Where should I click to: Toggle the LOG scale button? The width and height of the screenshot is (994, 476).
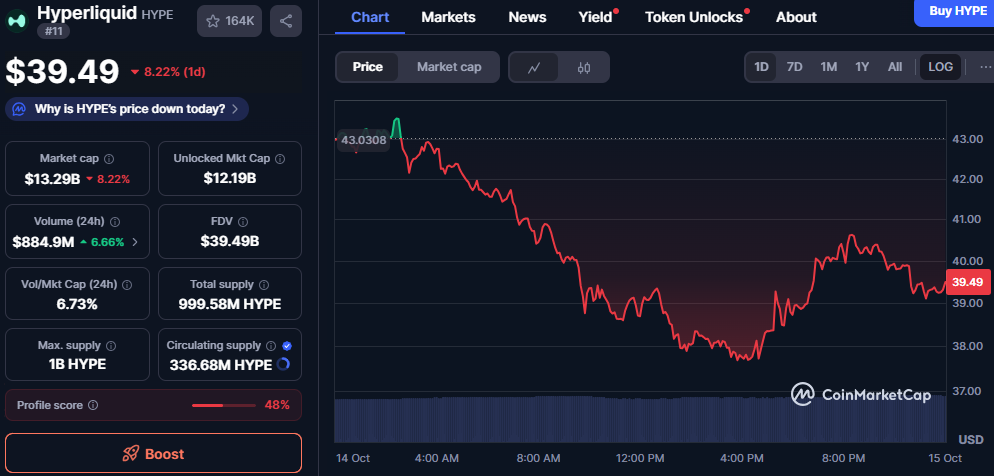(x=941, y=67)
